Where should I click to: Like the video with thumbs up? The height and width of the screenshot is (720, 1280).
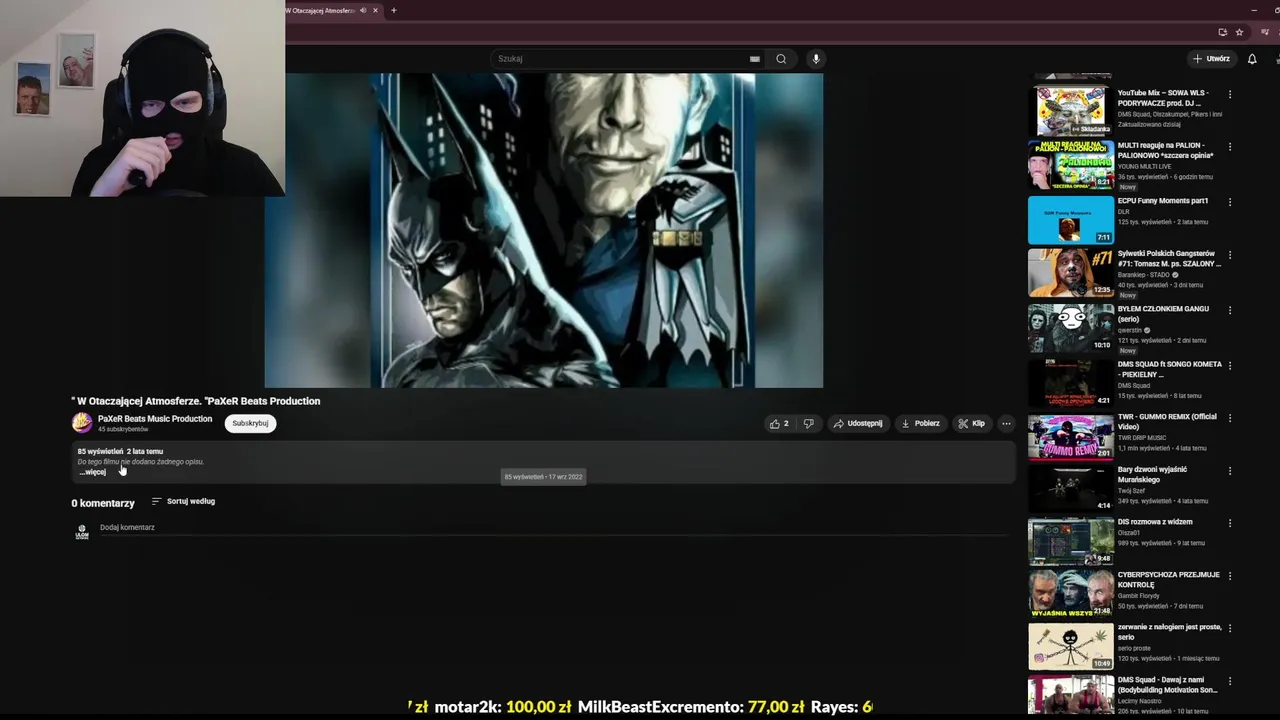(780, 423)
